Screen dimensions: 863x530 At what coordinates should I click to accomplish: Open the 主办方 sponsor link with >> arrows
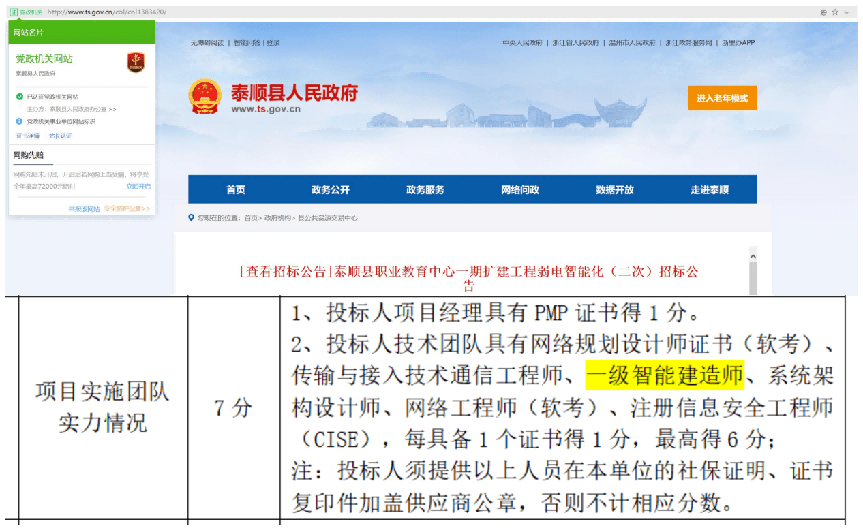pyautogui.click(x=72, y=109)
